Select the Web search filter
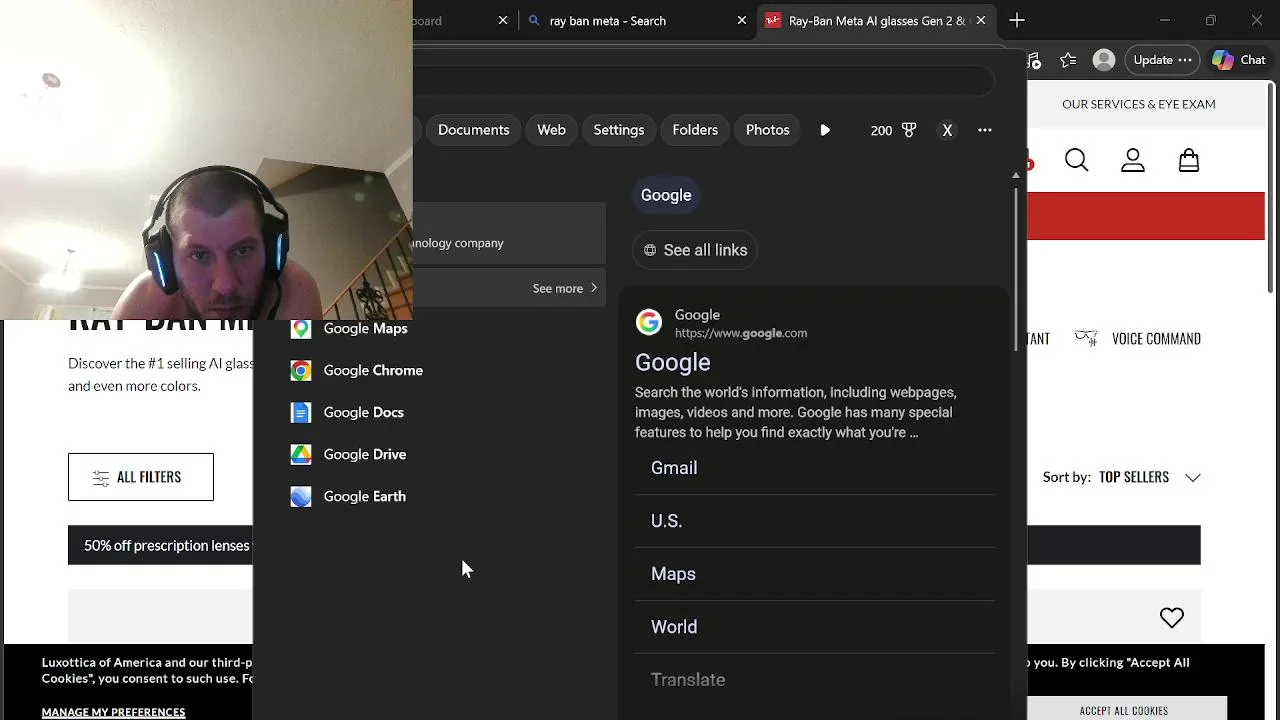Viewport: 1280px width, 720px height. pyautogui.click(x=551, y=130)
